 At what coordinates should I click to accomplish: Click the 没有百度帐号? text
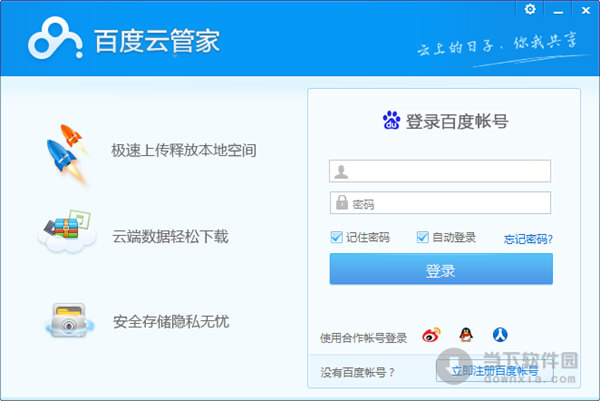[357, 372]
